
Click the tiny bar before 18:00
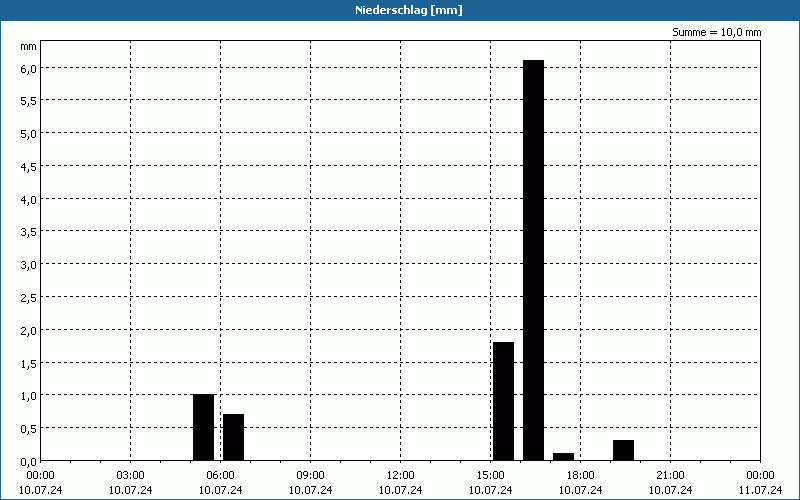click(x=563, y=457)
